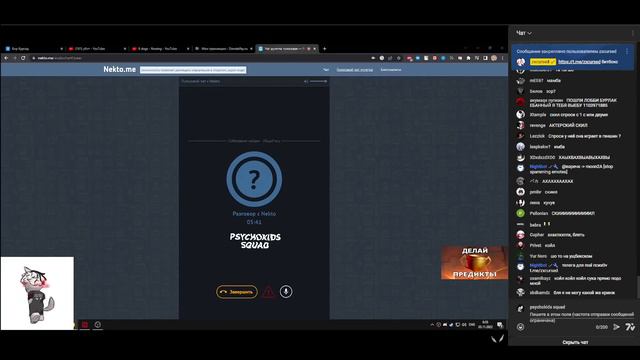Viewport: 640px width, 360px height.
Task: Adjust the call volume slider
Action: [318, 81]
